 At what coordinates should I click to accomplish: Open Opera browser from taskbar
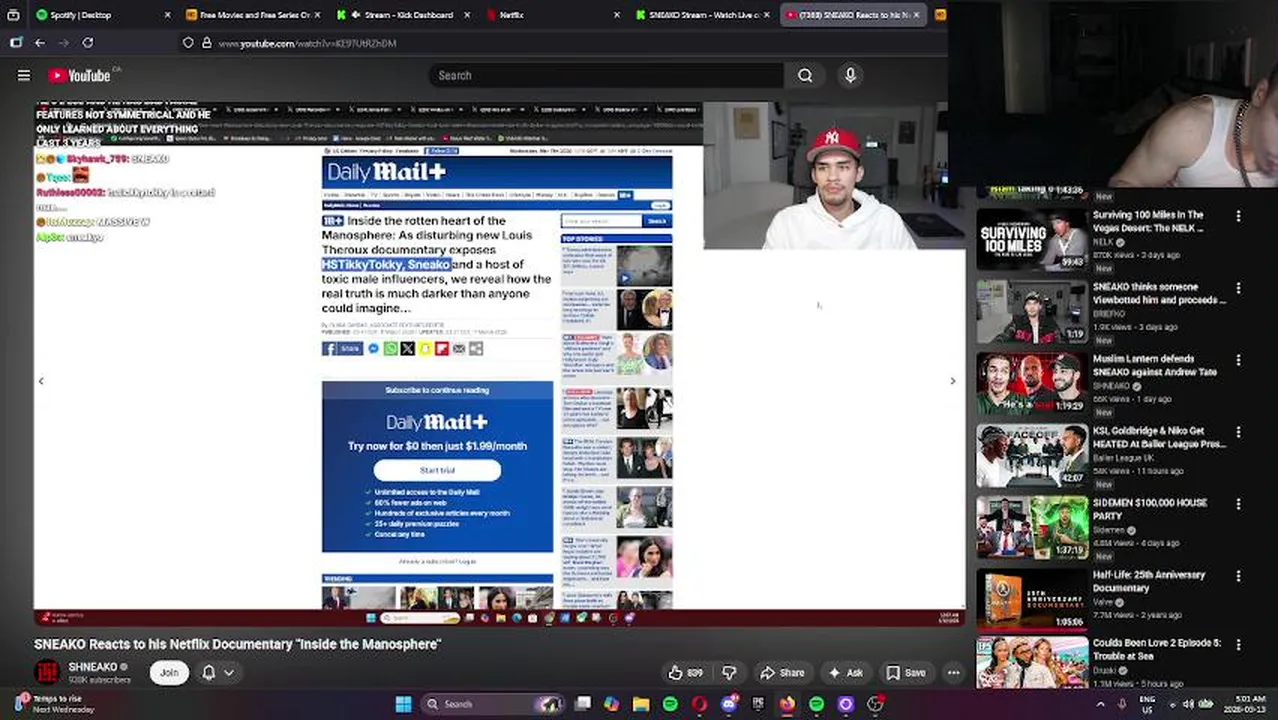[699, 704]
